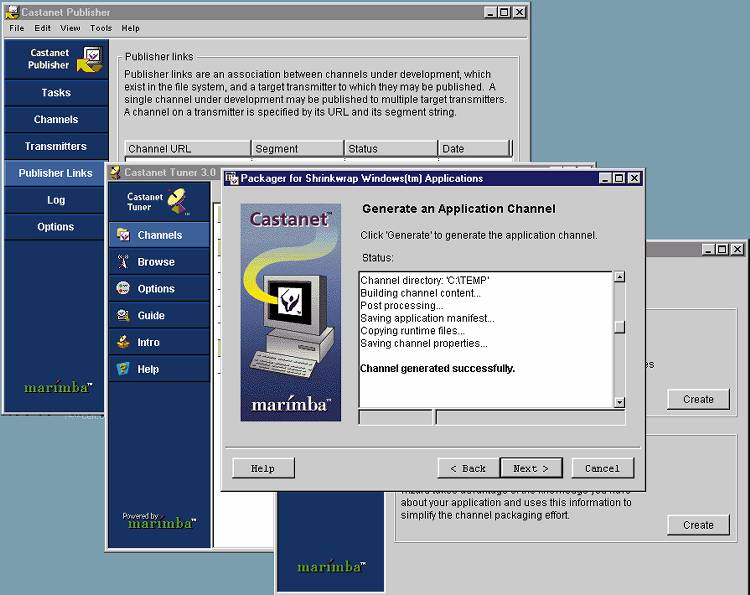
Task: Open the View menu in Castanet Publisher
Action: [70, 28]
